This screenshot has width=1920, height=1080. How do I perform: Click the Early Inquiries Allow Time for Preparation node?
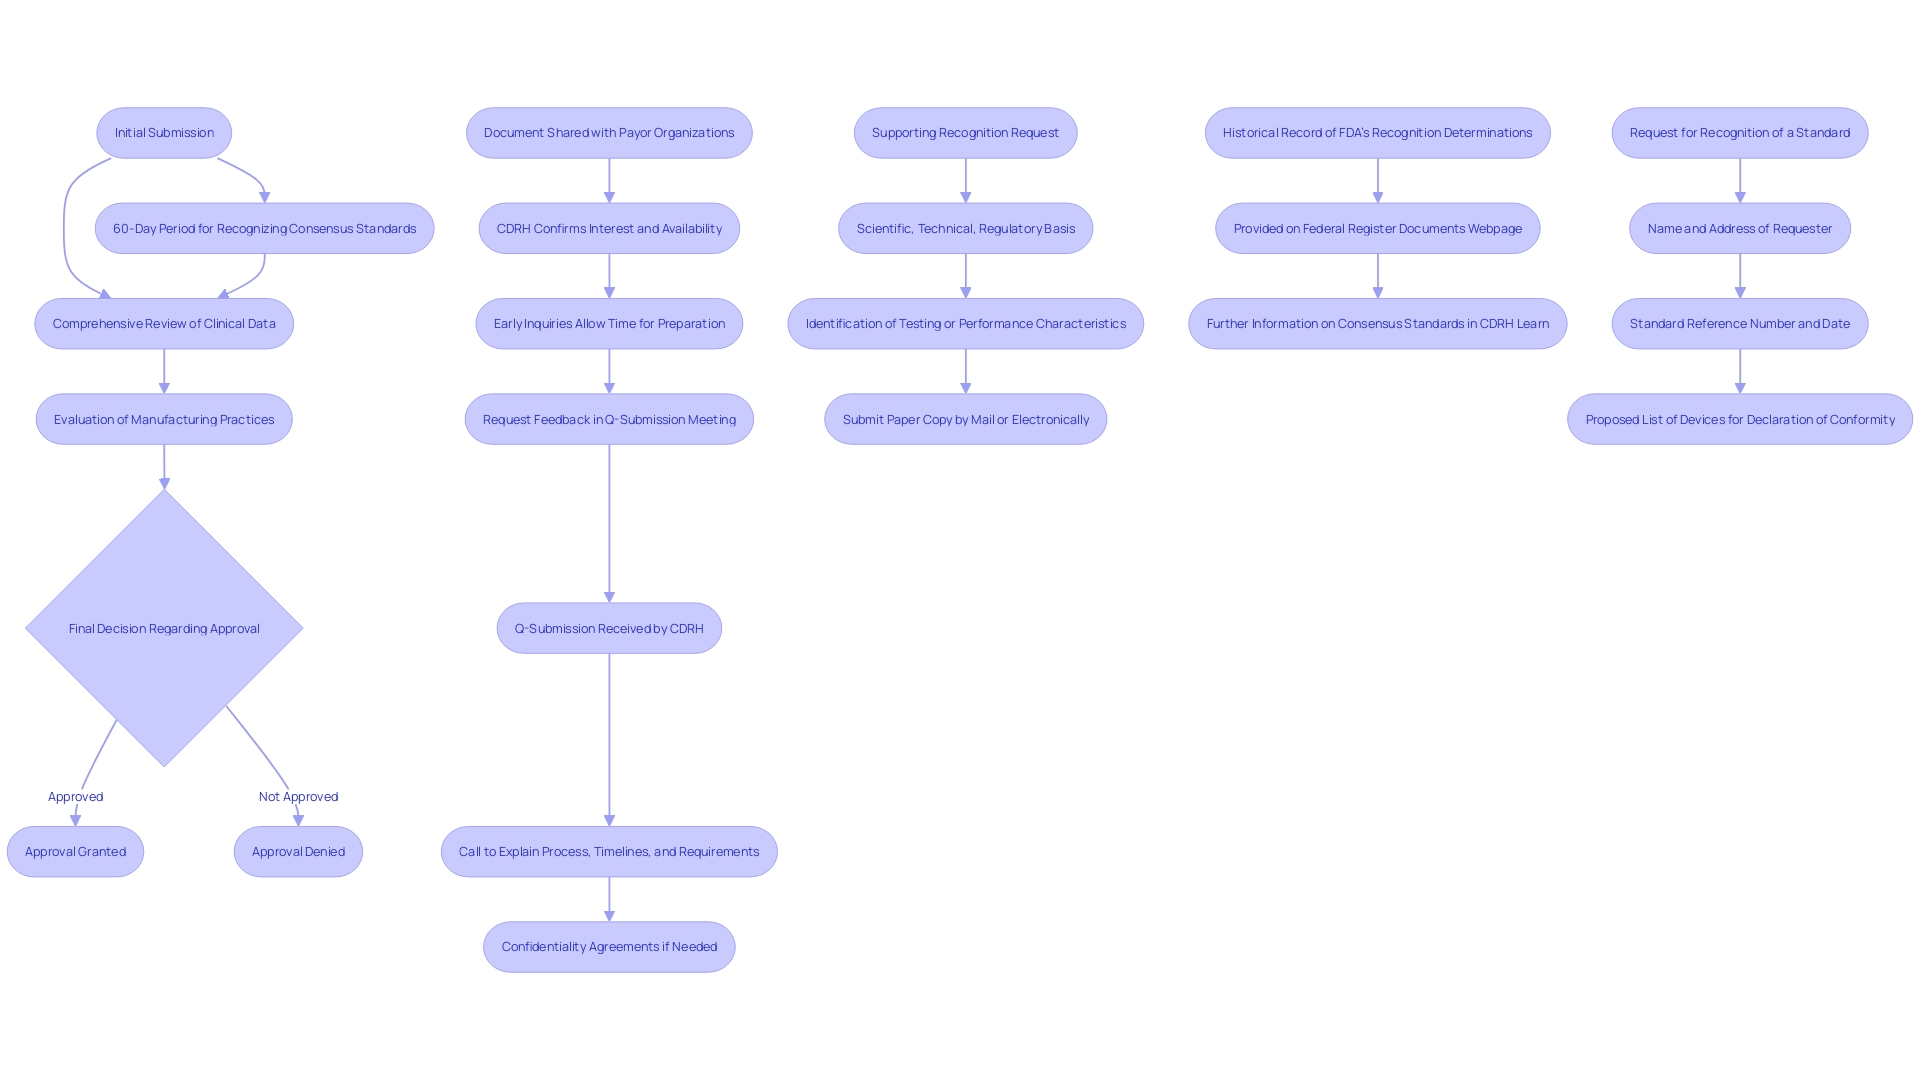point(609,323)
